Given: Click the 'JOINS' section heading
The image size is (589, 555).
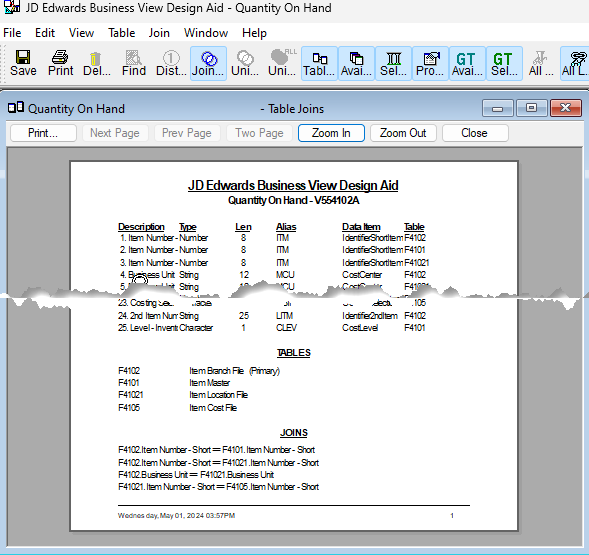Looking at the screenshot, I should (x=294, y=433).
